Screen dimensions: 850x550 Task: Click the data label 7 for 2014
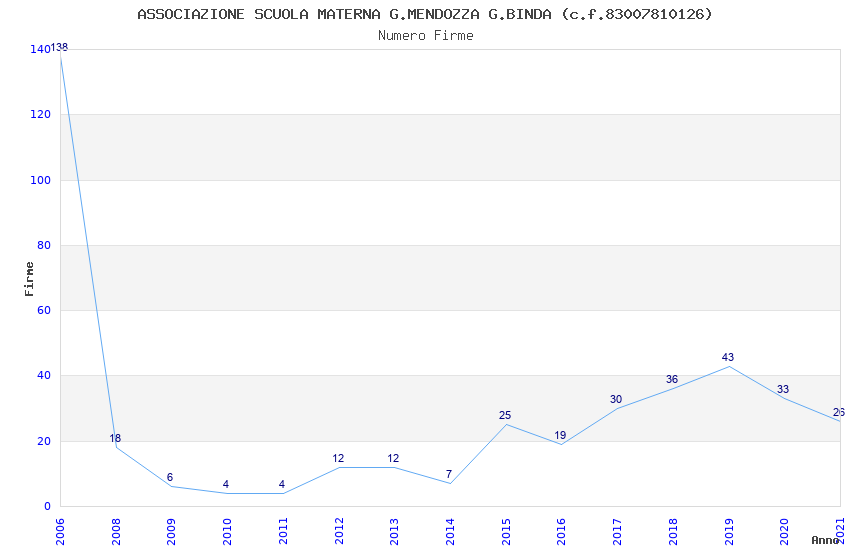point(449,474)
